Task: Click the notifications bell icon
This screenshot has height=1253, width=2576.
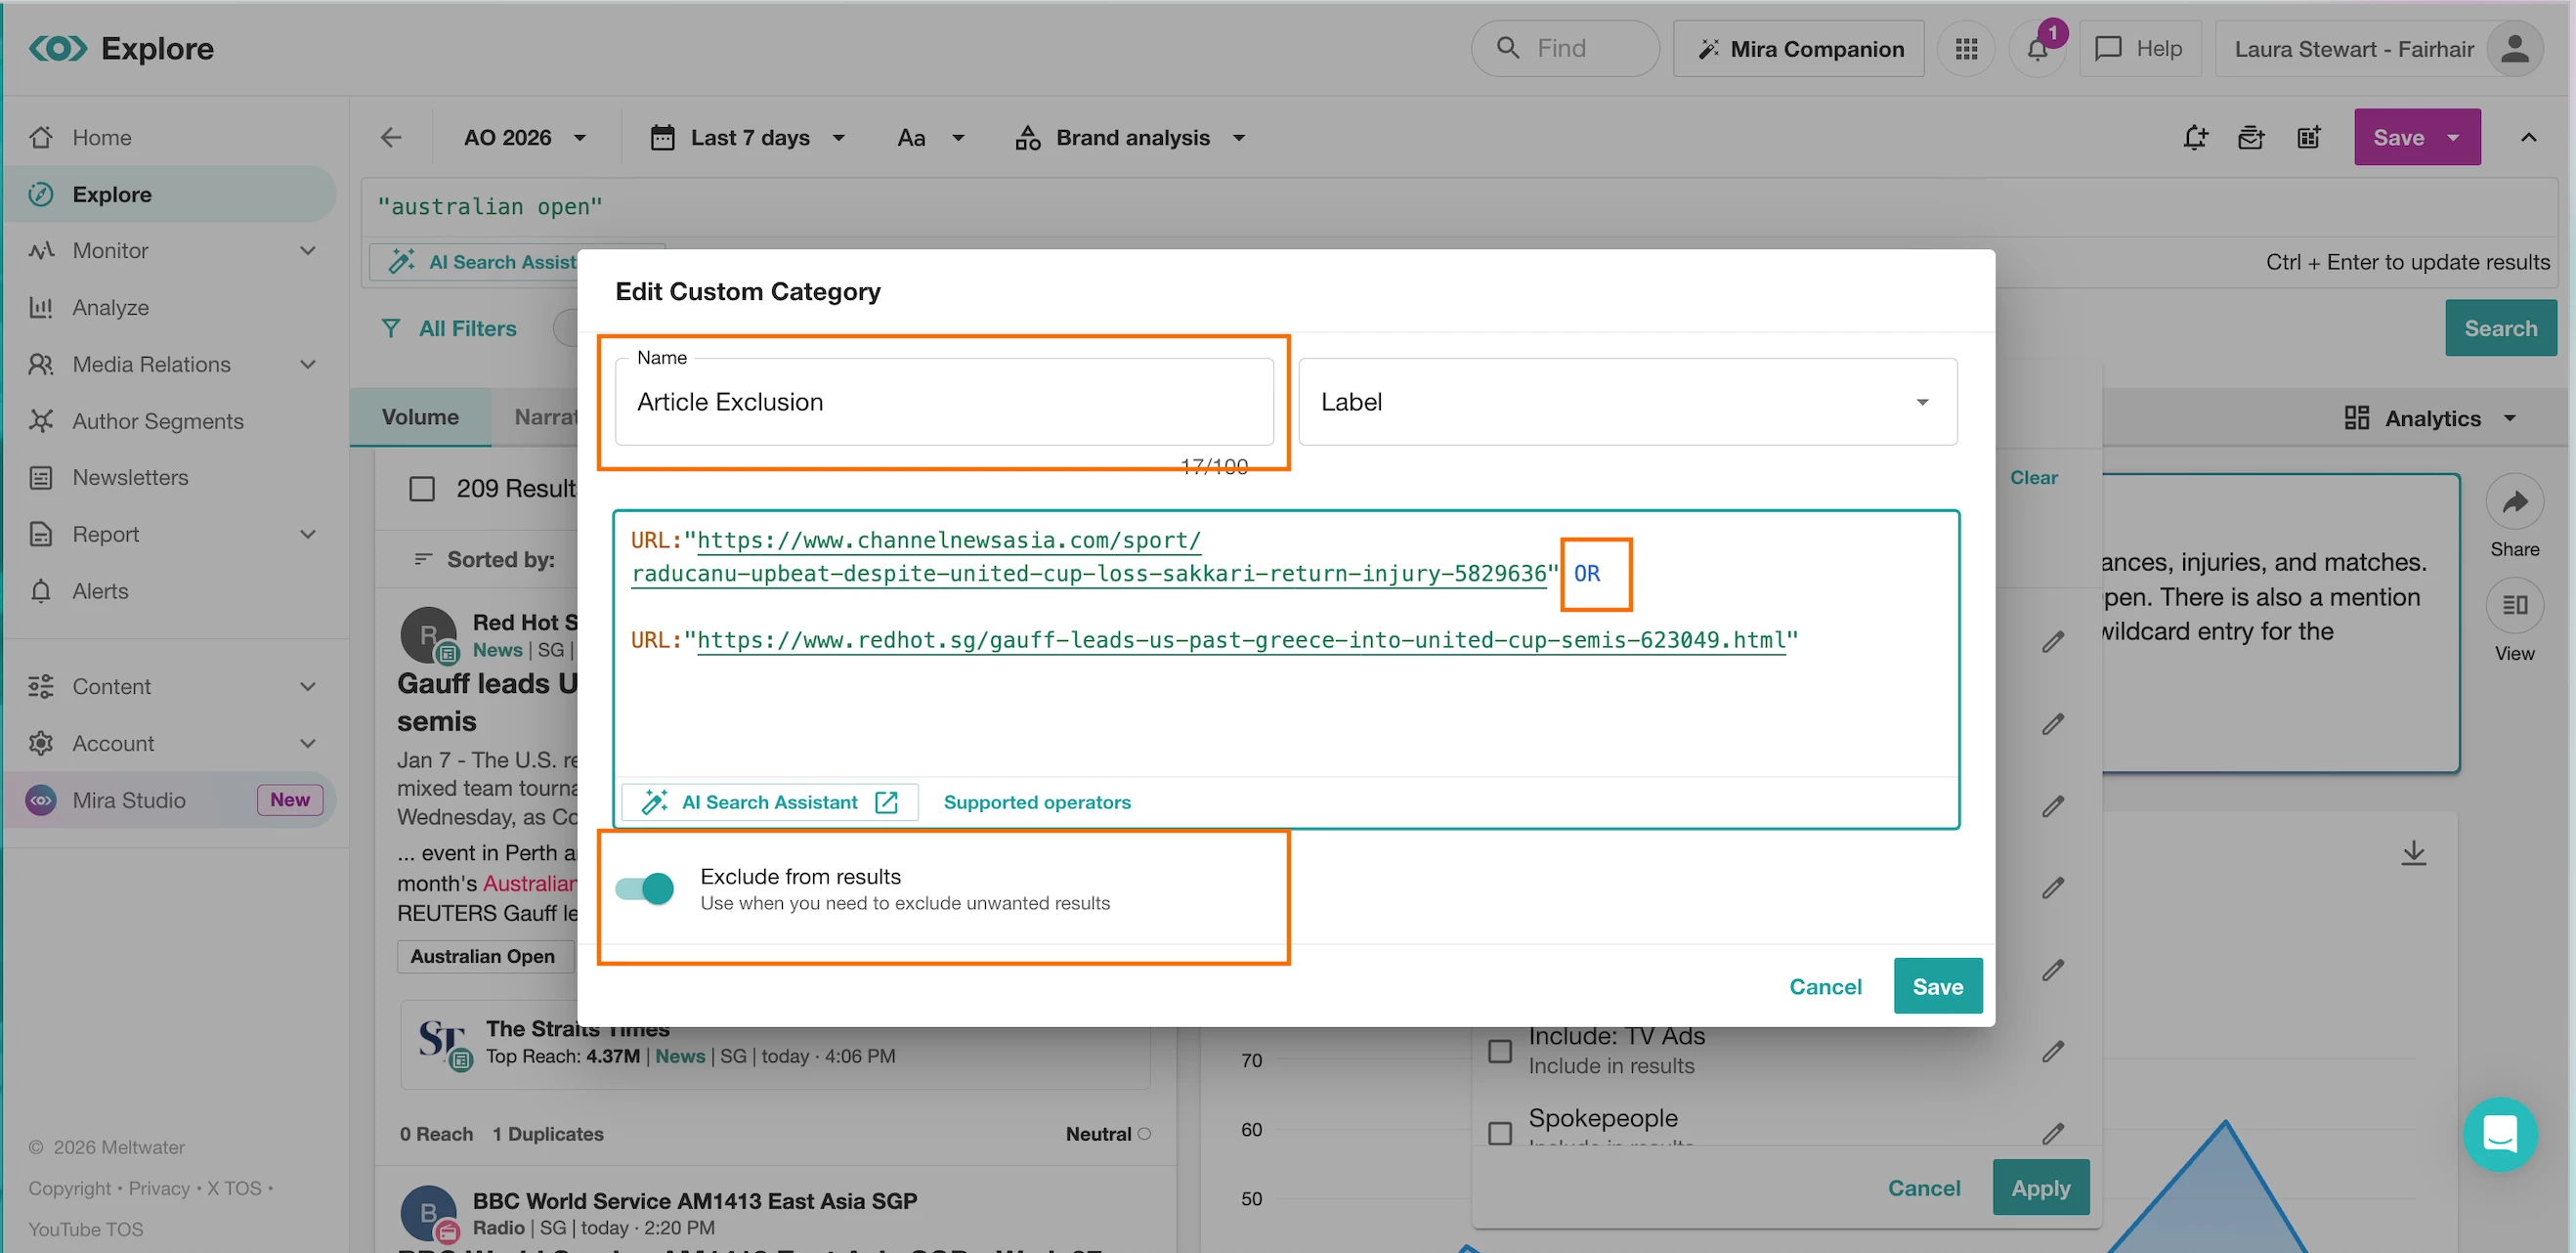Action: (x=2036, y=49)
